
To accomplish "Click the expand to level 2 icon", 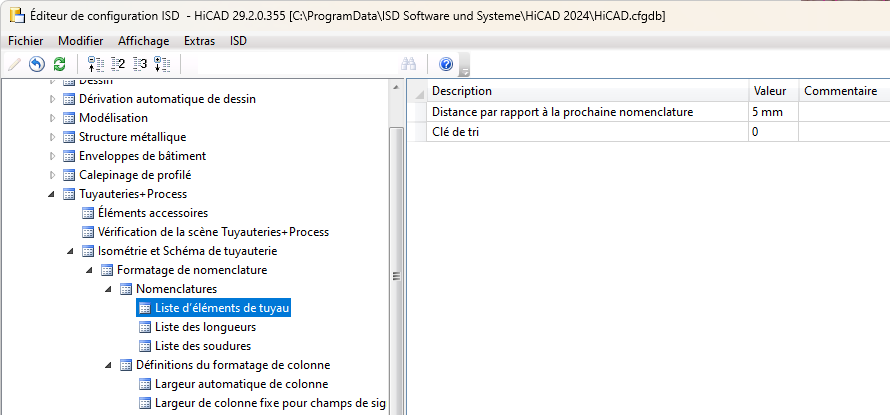I will (118, 64).
